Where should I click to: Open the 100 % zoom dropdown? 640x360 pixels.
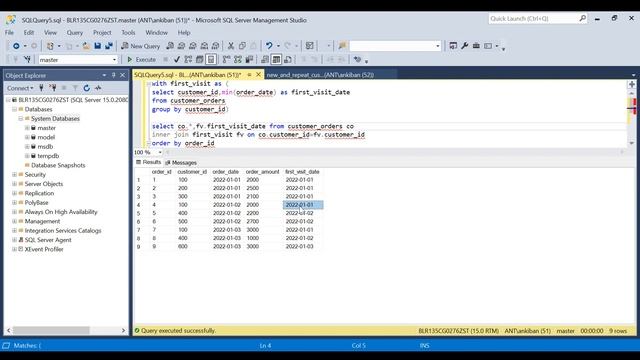point(160,152)
